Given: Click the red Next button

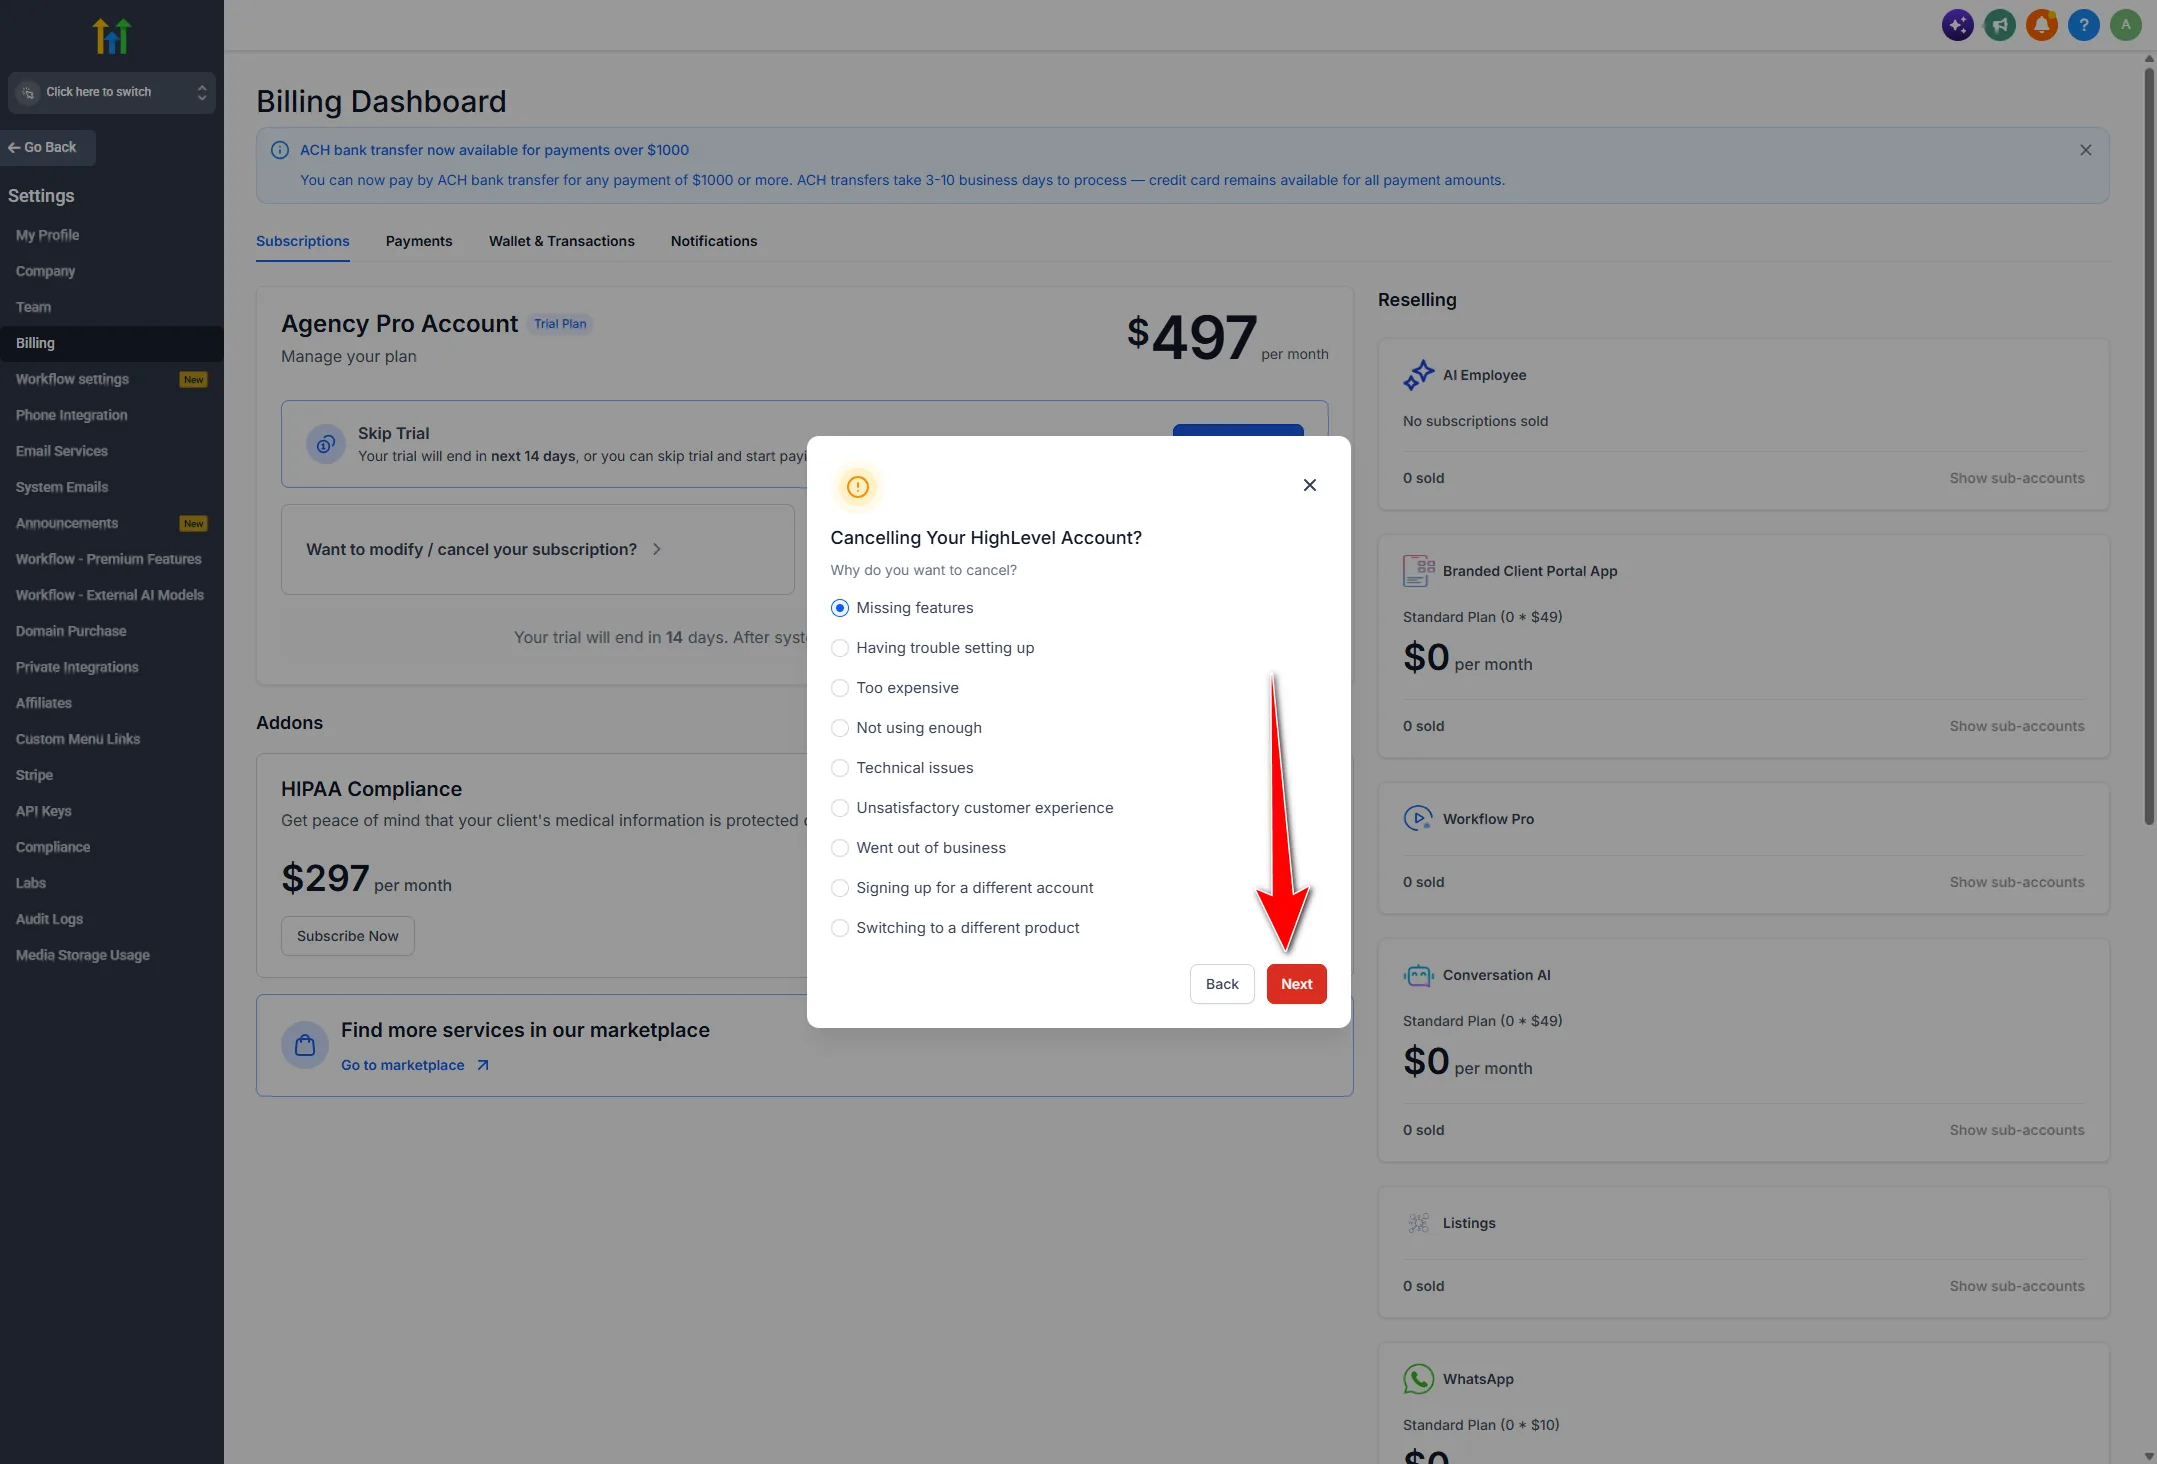Looking at the screenshot, I should pyautogui.click(x=1296, y=984).
